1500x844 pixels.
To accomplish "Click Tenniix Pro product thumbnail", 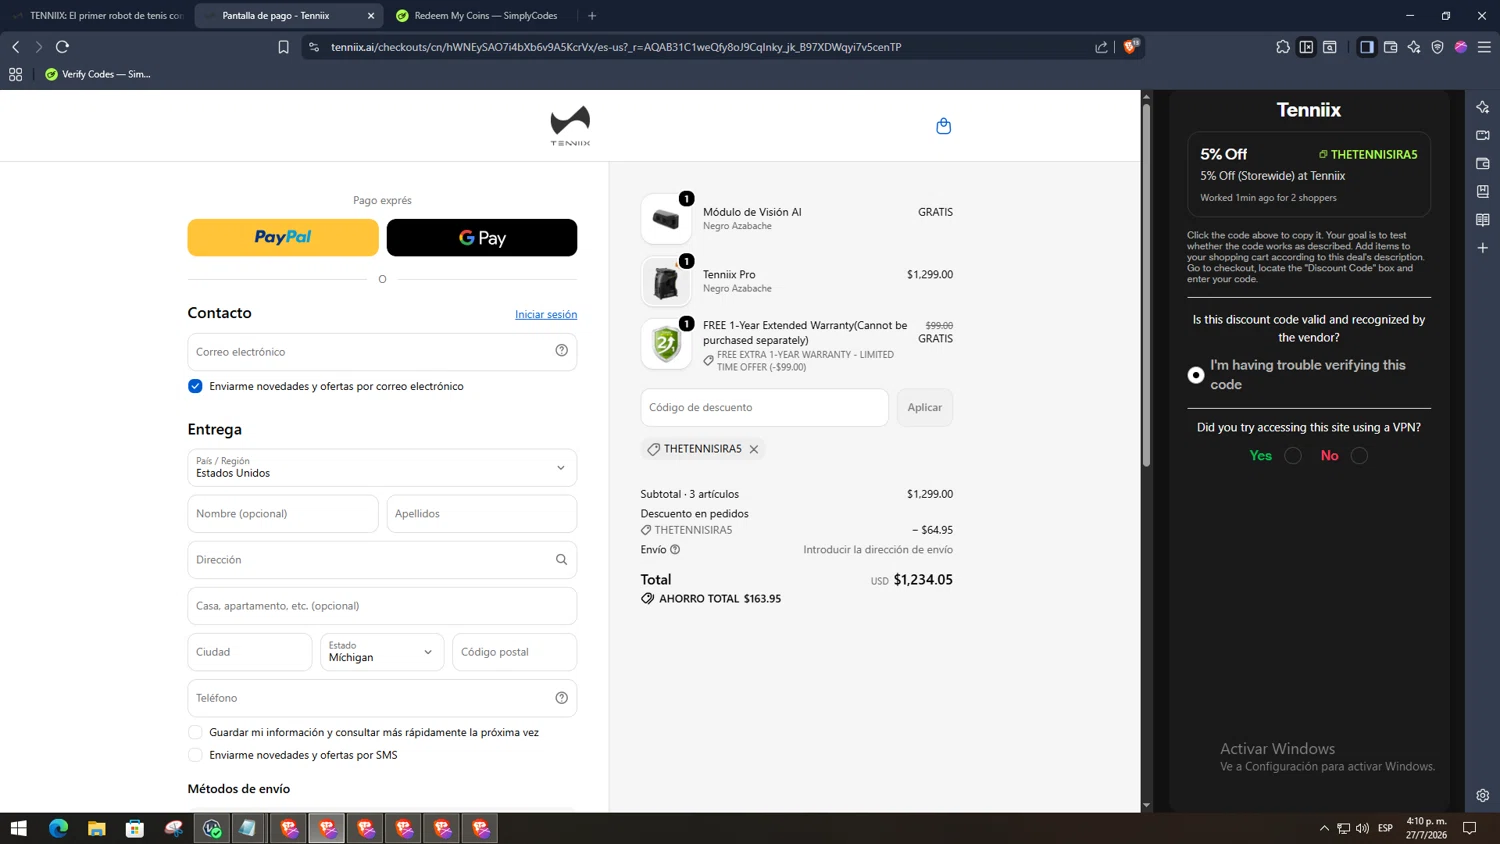I will pyautogui.click(x=666, y=282).
